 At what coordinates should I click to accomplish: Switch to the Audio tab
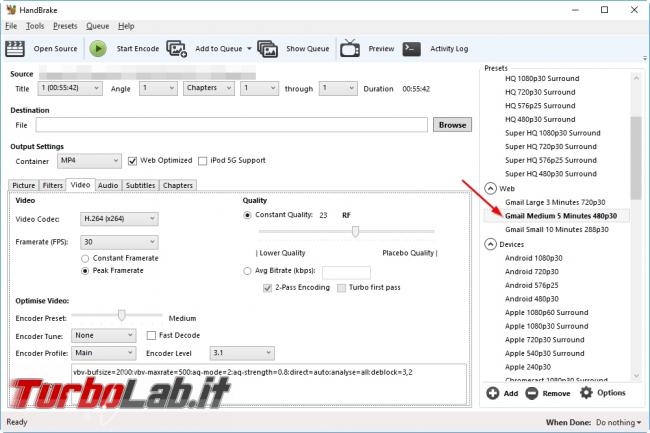(108, 185)
